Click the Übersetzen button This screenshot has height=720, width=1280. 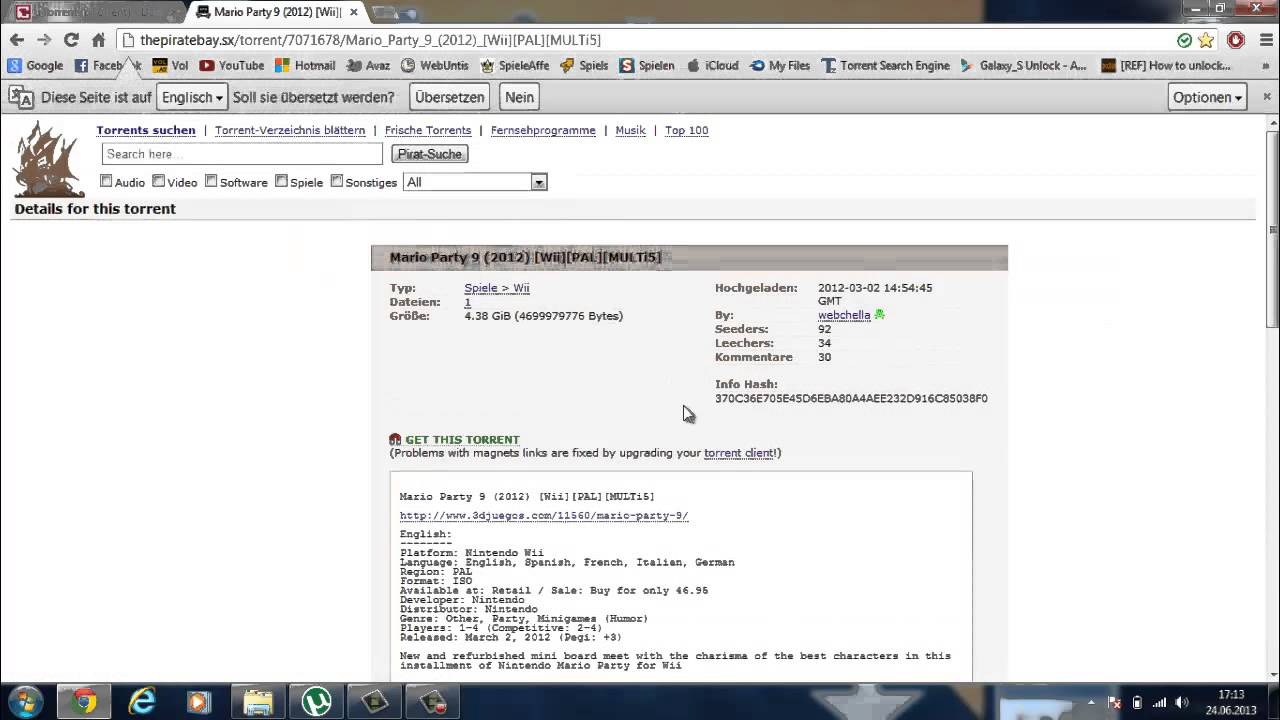(x=450, y=97)
